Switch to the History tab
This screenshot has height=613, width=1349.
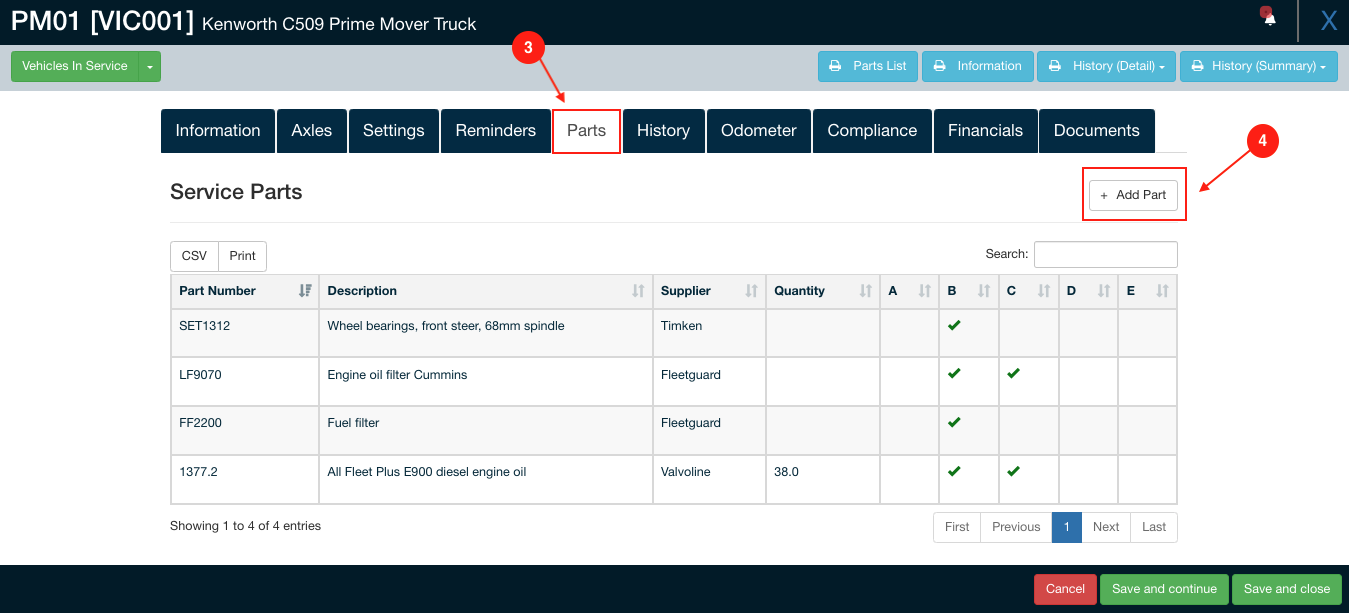coord(664,131)
